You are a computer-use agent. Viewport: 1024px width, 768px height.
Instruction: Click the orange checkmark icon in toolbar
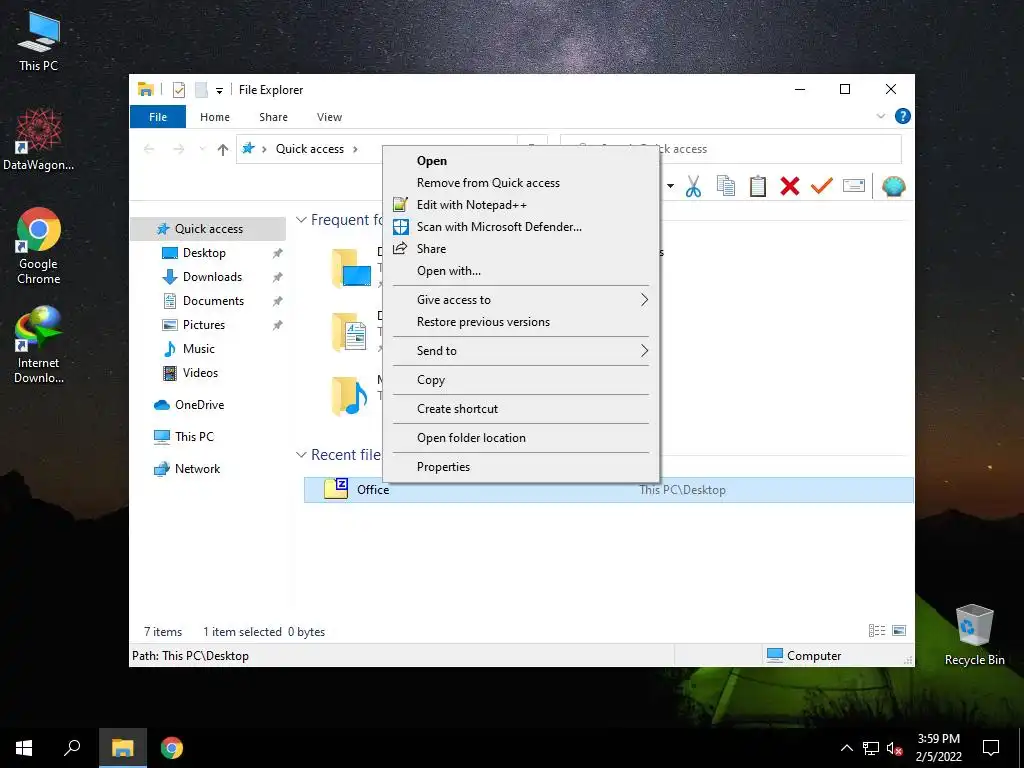pyautogui.click(x=822, y=185)
